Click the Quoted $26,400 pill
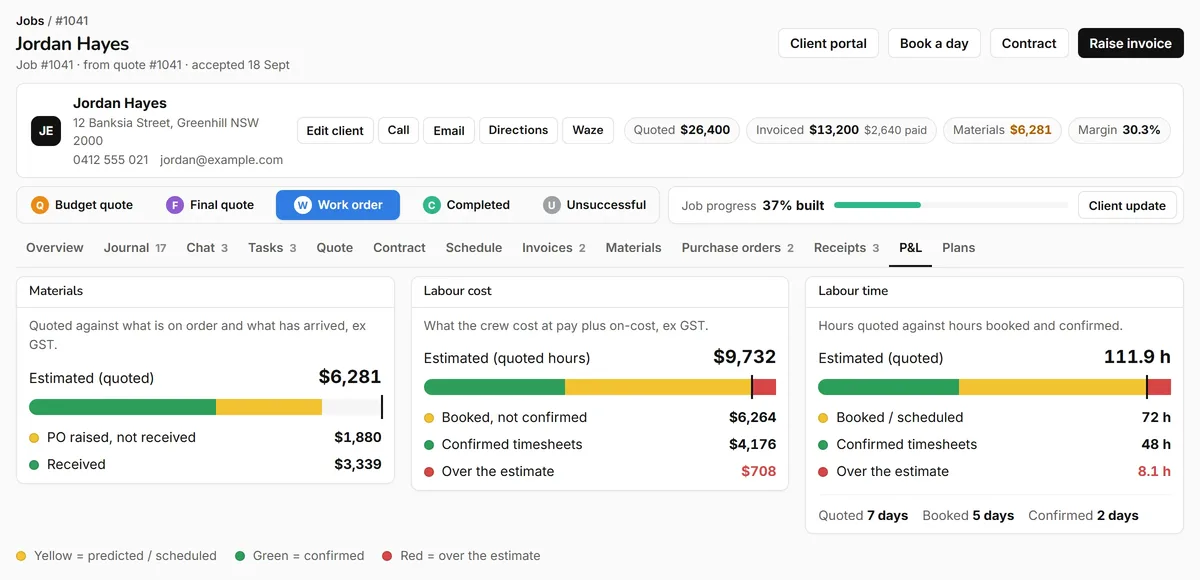1200x580 pixels. [x=682, y=130]
